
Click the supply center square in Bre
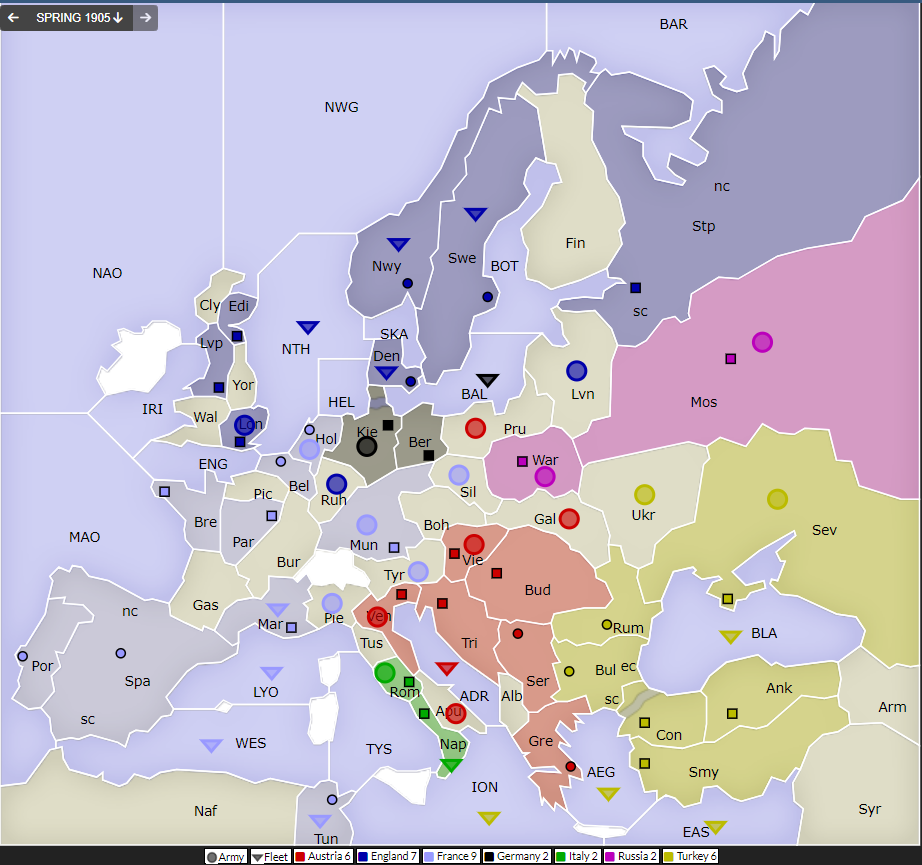coord(165,491)
